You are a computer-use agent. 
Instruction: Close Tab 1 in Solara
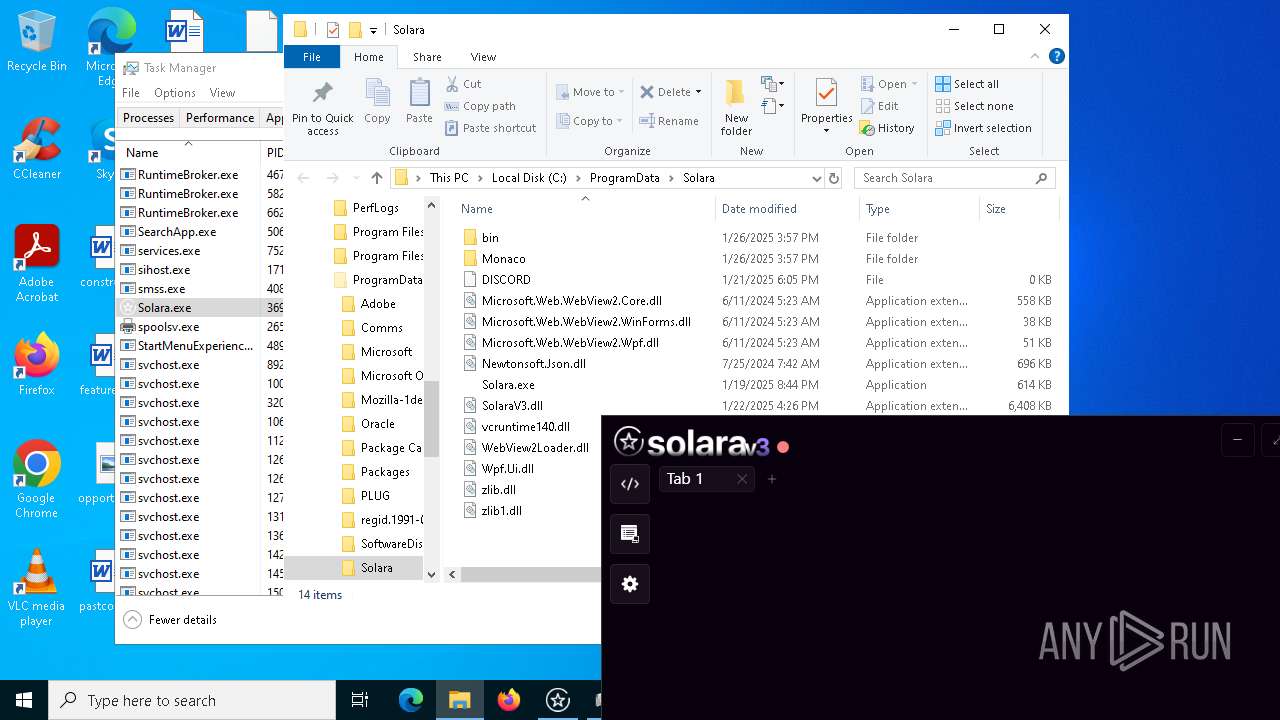coord(742,479)
